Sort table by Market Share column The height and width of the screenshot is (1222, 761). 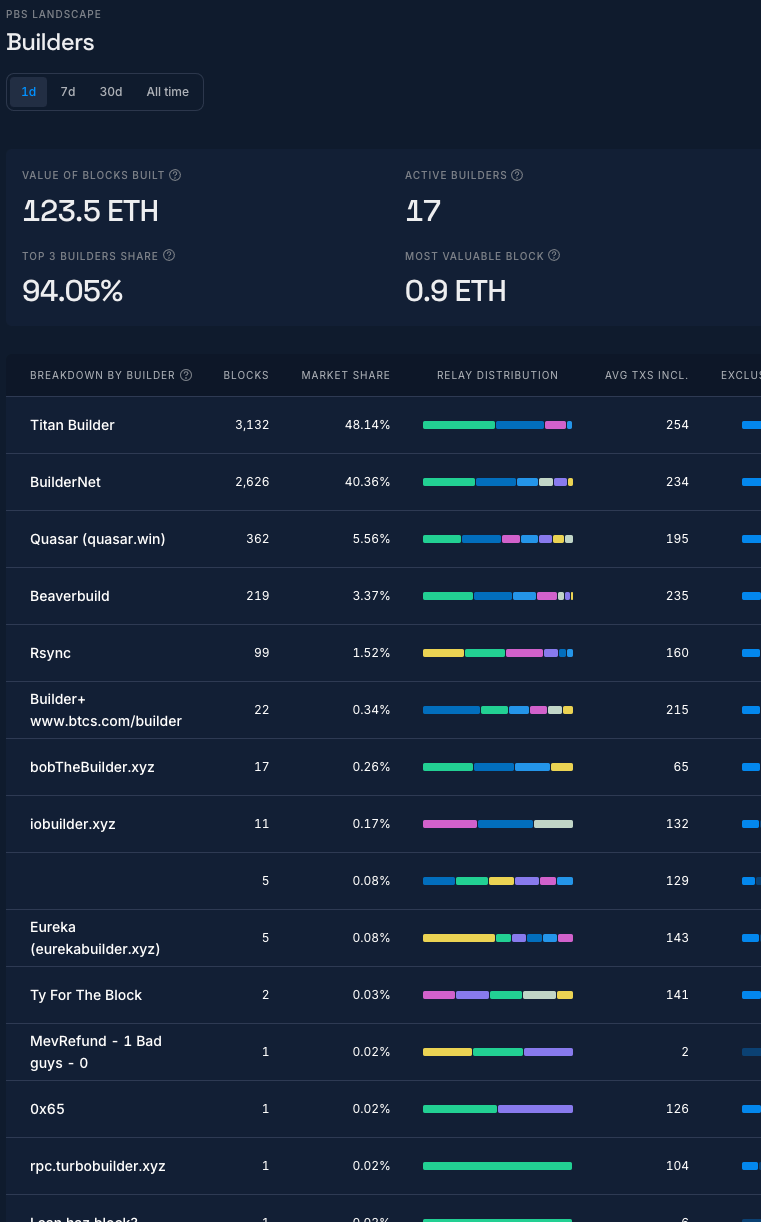pos(346,376)
